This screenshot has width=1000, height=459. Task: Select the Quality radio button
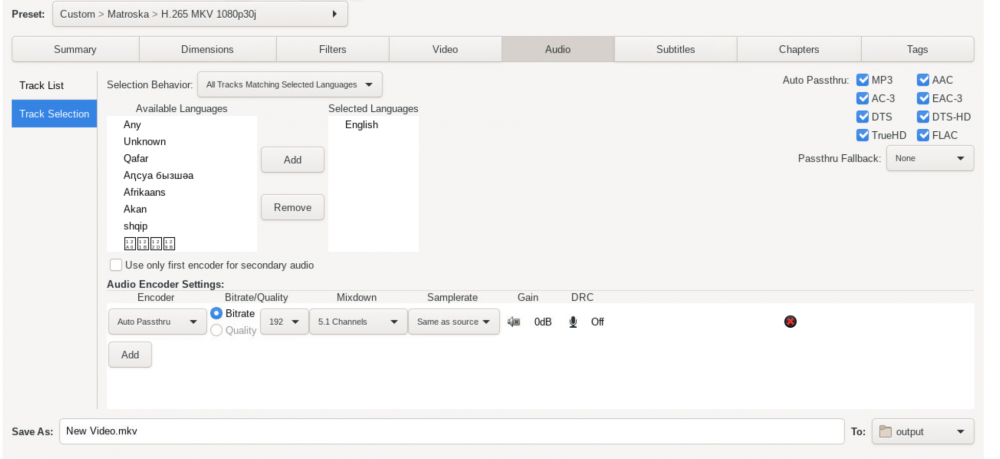(x=216, y=330)
